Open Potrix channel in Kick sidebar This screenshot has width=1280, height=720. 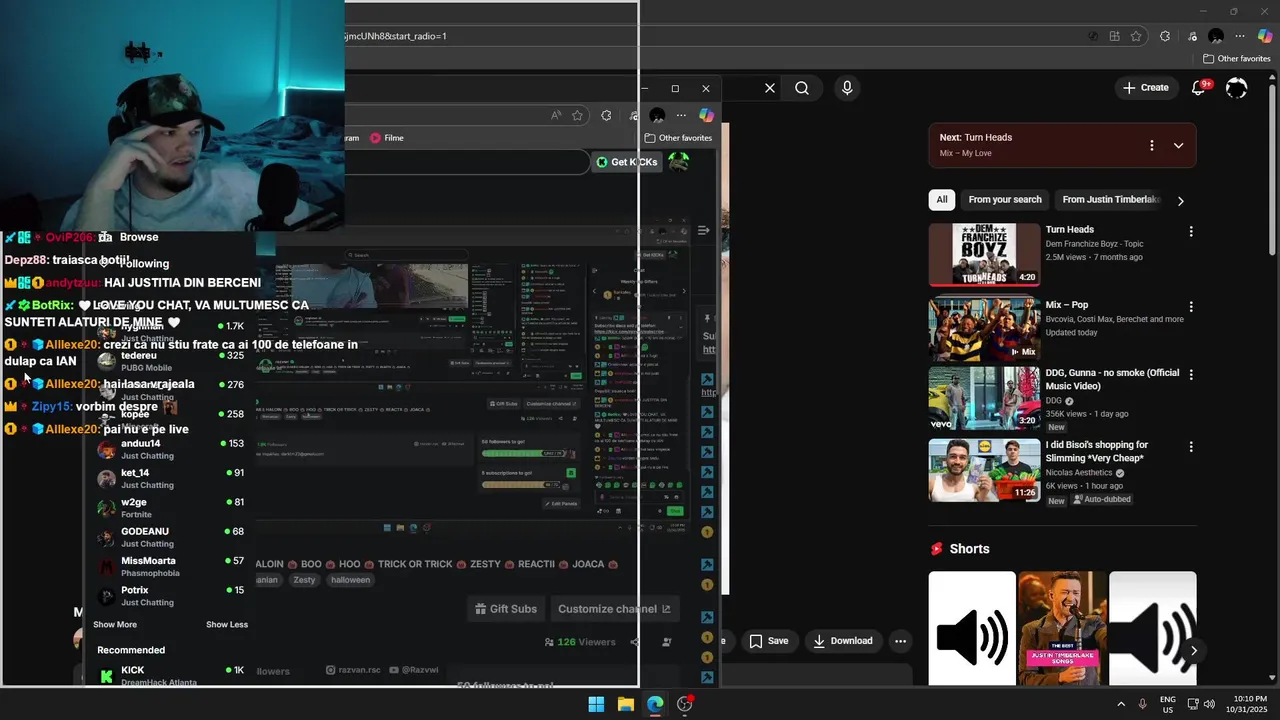pos(170,596)
